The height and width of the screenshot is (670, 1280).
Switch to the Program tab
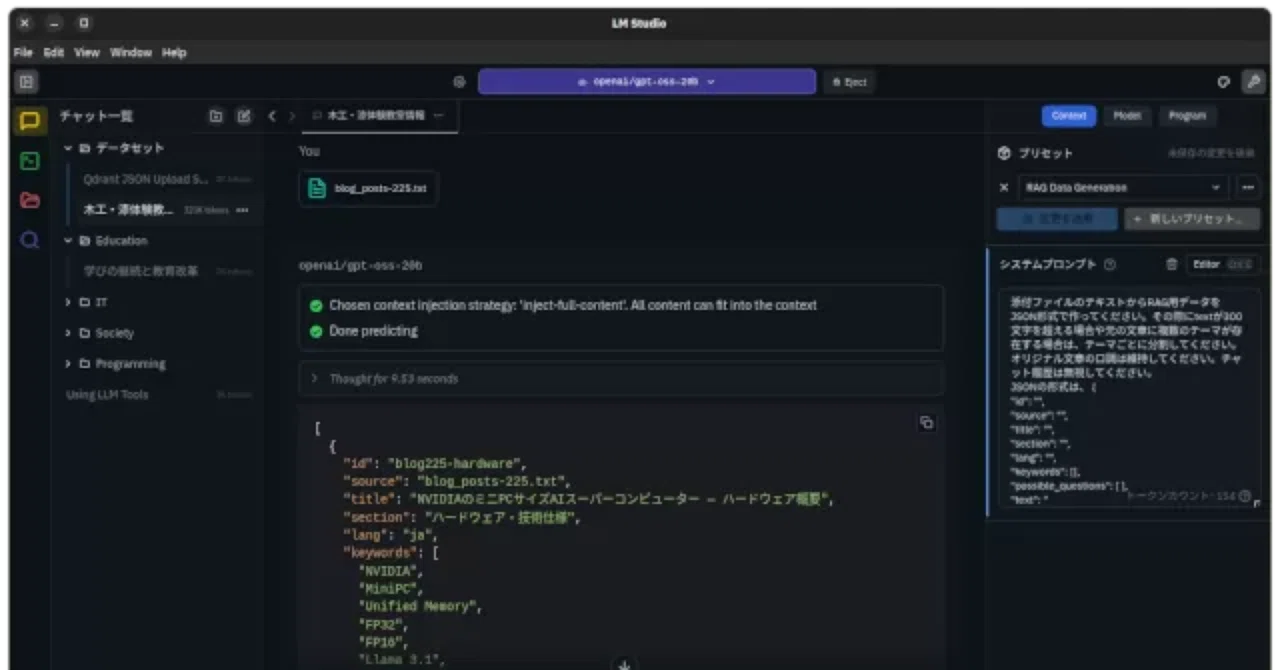(x=1187, y=116)
